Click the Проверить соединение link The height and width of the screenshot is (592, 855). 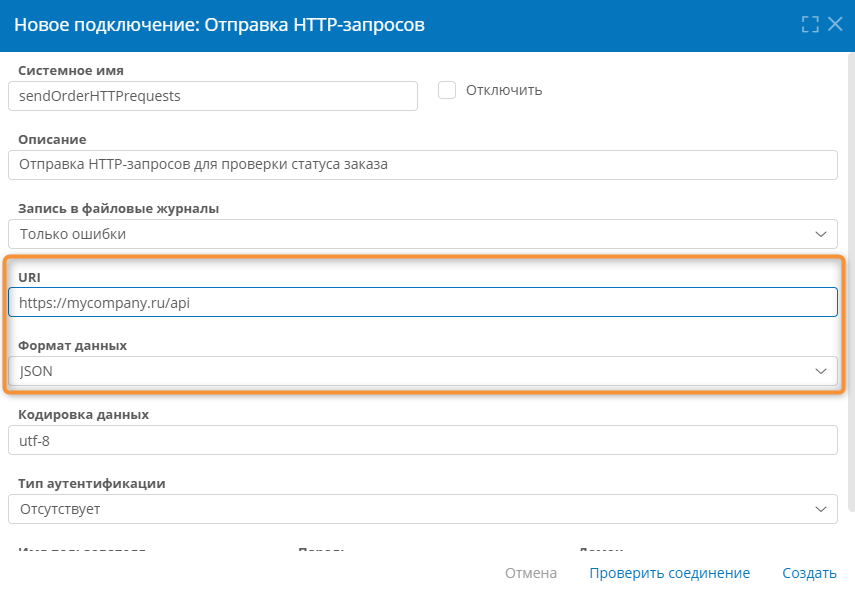click(x=669, y=573)
